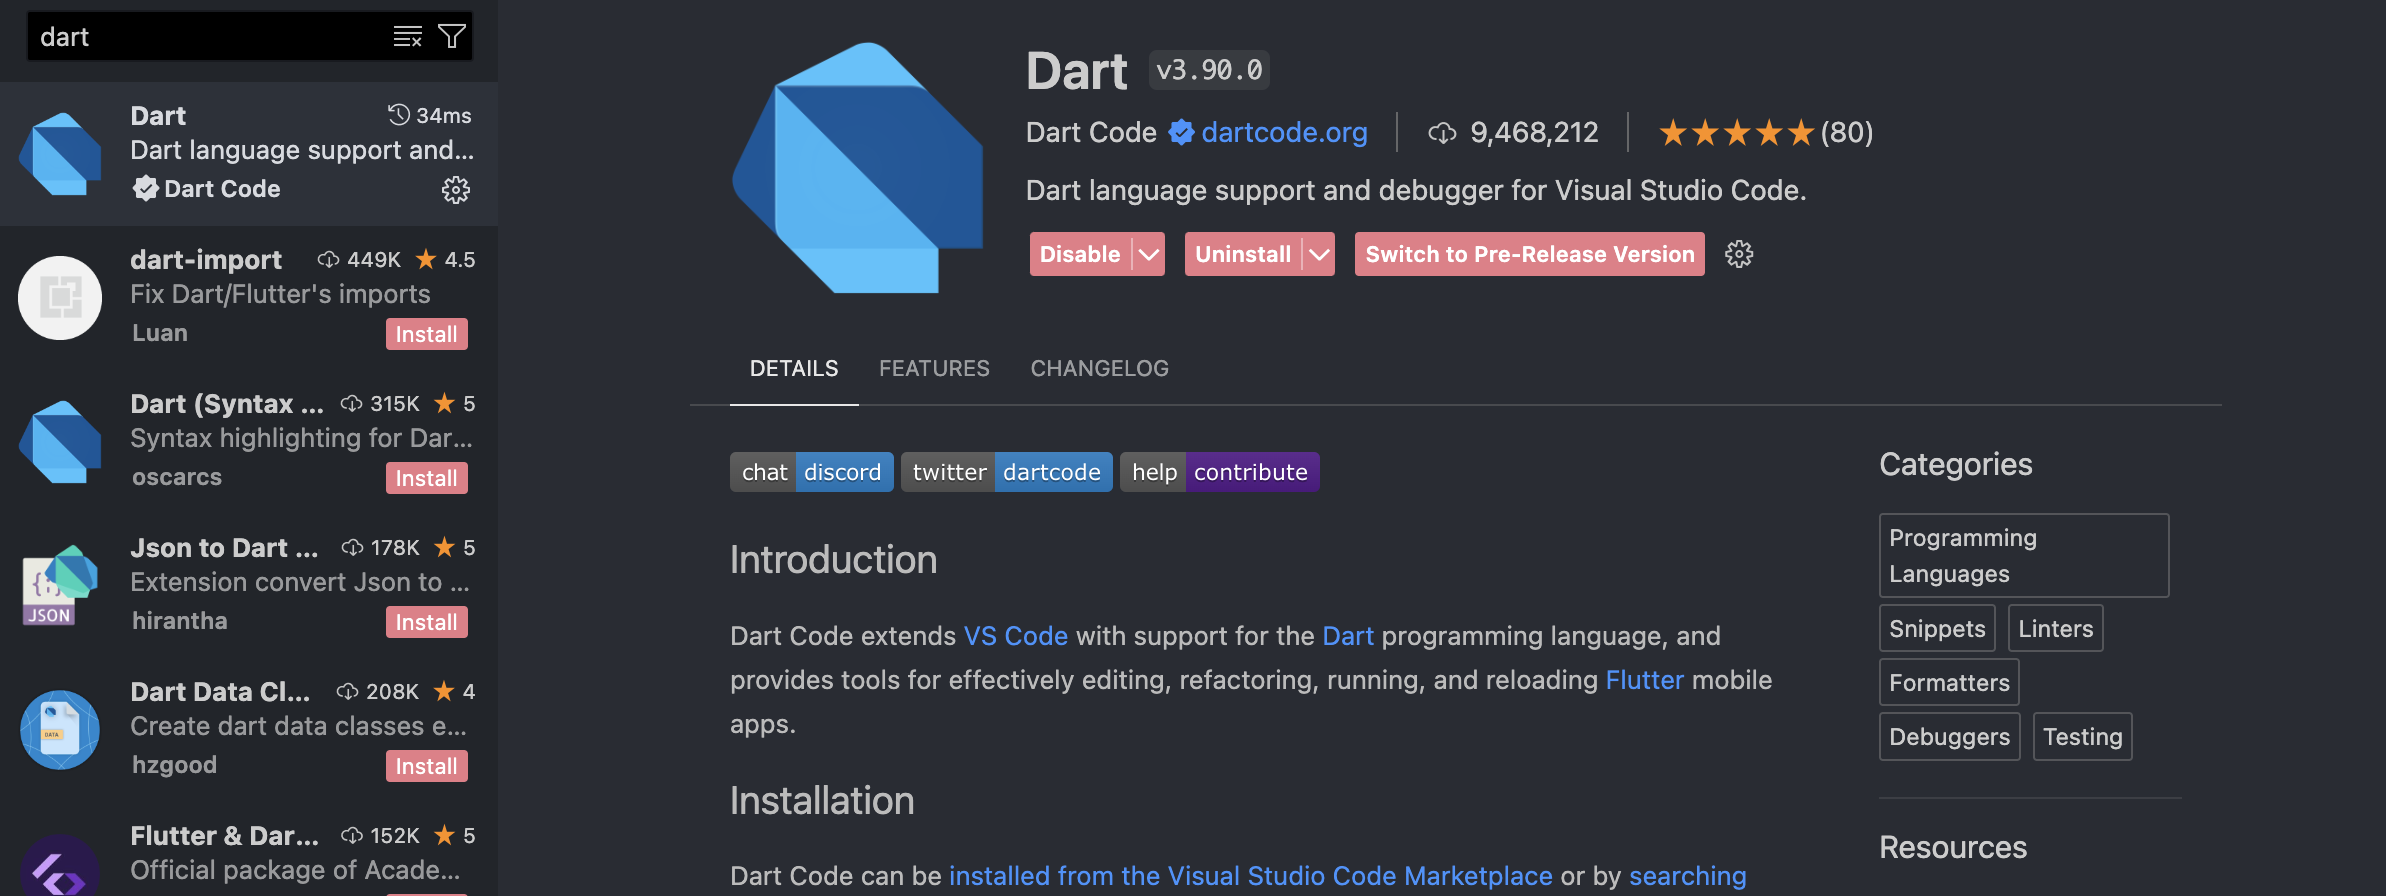Open the manage gear for the Dart list item
Viewport: 2386px width, 896px height.
tap(456, 190)
